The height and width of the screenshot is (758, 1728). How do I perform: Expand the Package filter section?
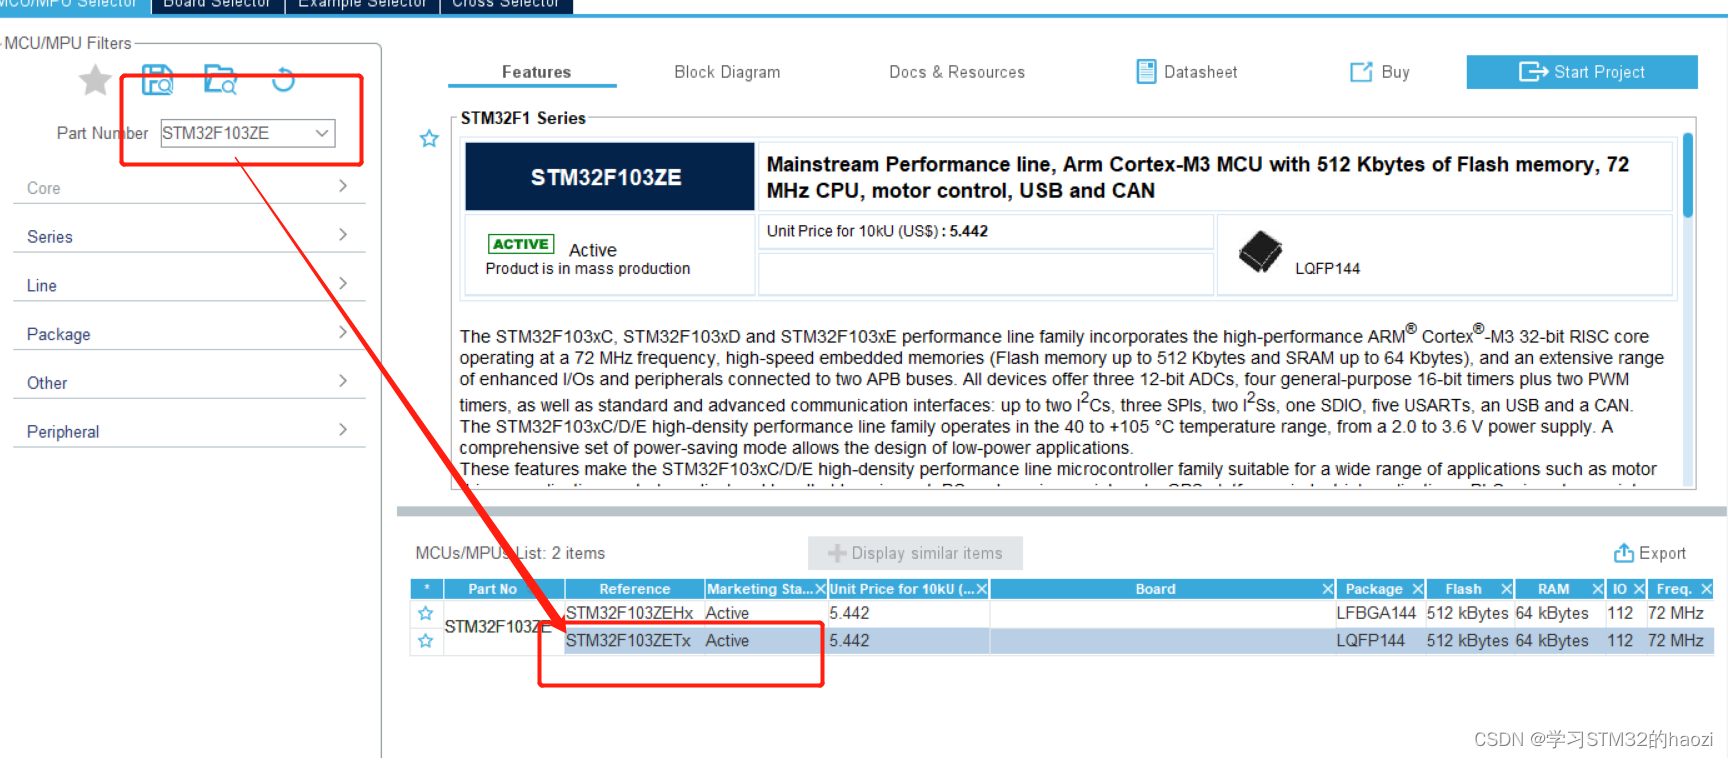coord(189,333)
